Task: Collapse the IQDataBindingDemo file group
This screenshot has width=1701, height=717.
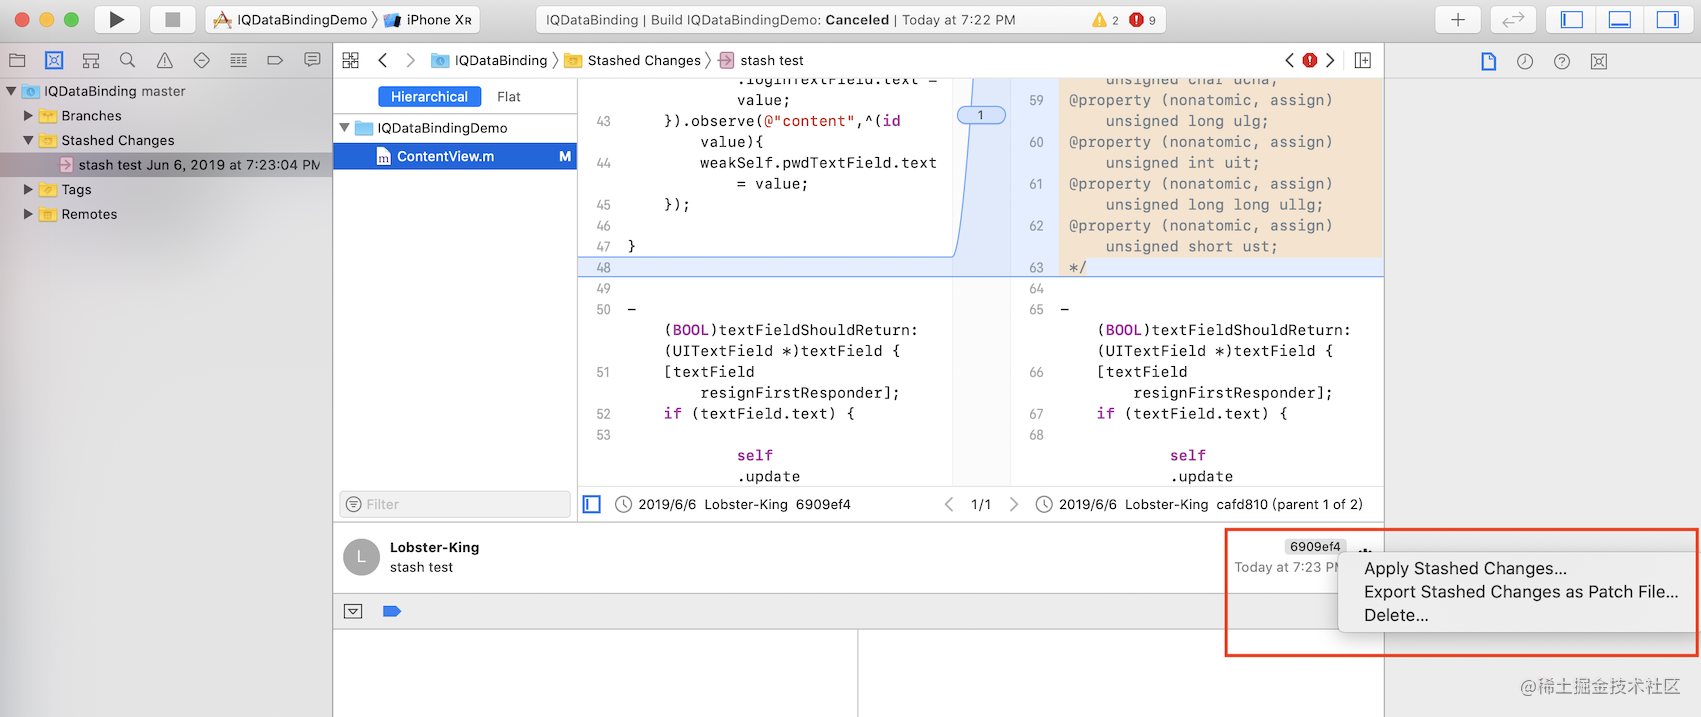Action: pos(345,128)
